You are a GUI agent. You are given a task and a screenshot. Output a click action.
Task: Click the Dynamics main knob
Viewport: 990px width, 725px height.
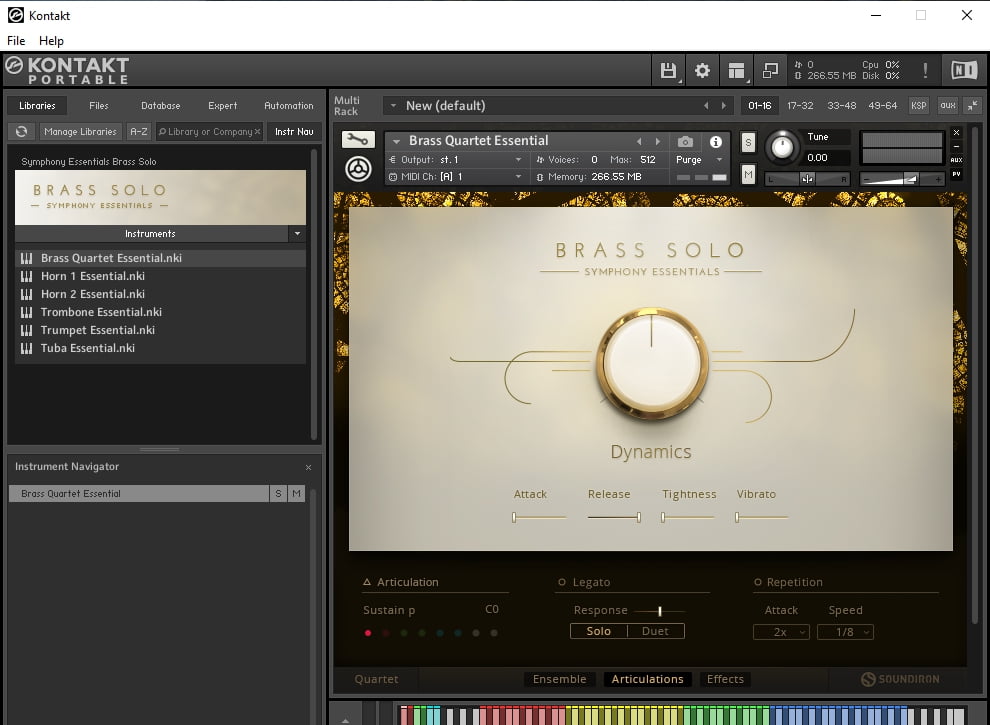[x=652, y=364]
